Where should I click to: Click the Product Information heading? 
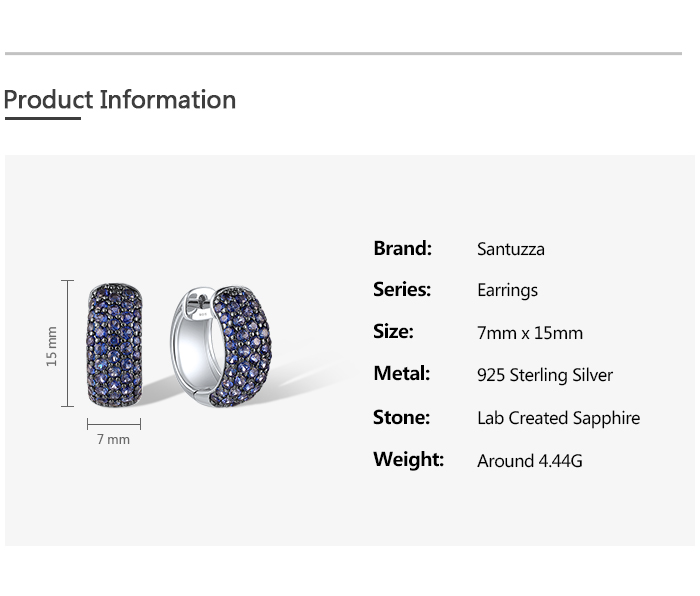(x=120, y=100)
